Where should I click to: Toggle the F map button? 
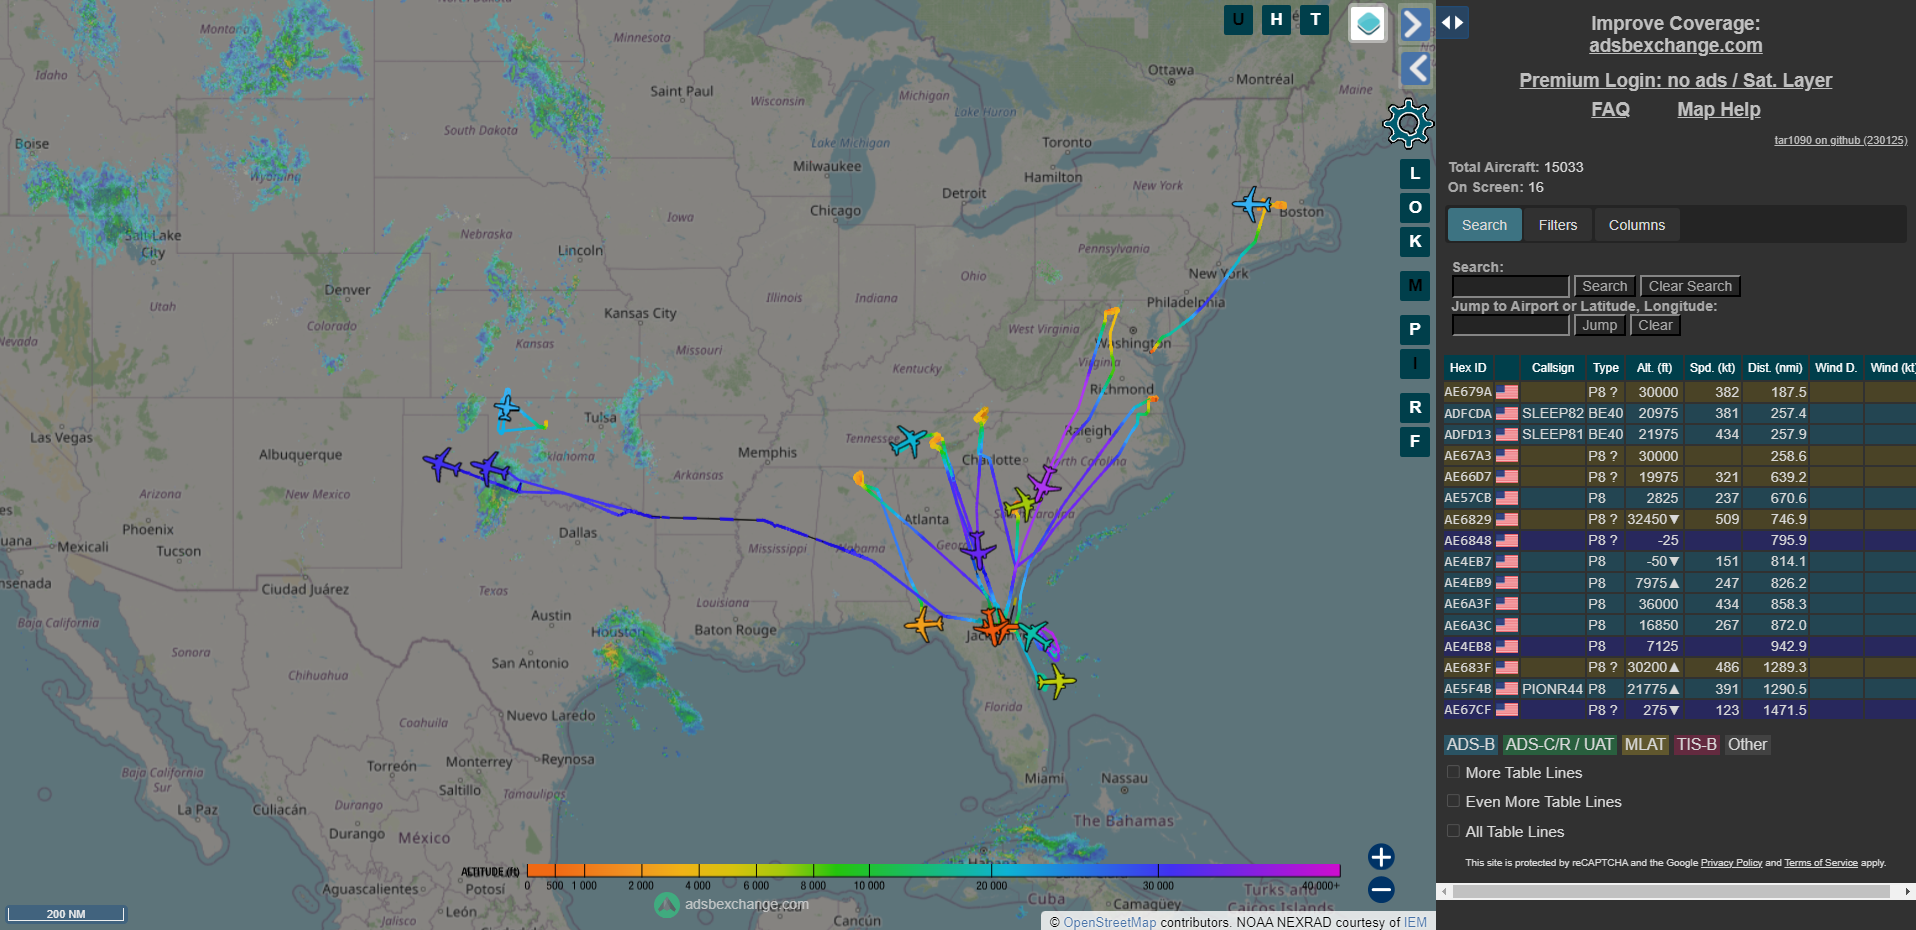click(x=1415, y=441)
